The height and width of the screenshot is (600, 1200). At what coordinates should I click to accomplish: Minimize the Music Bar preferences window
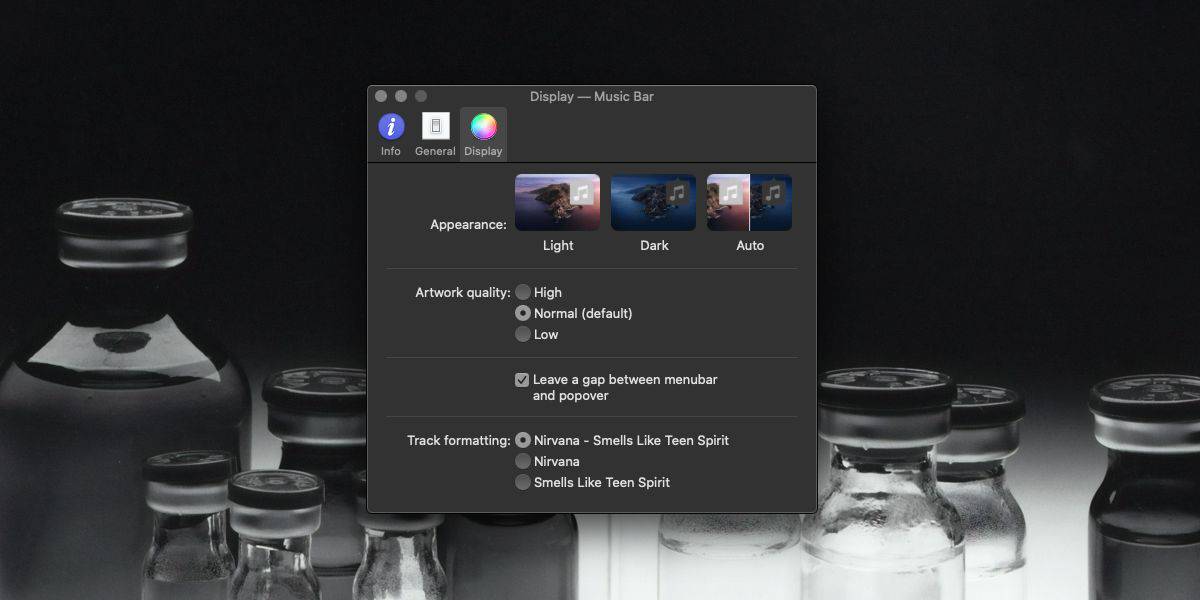point(401,96)
